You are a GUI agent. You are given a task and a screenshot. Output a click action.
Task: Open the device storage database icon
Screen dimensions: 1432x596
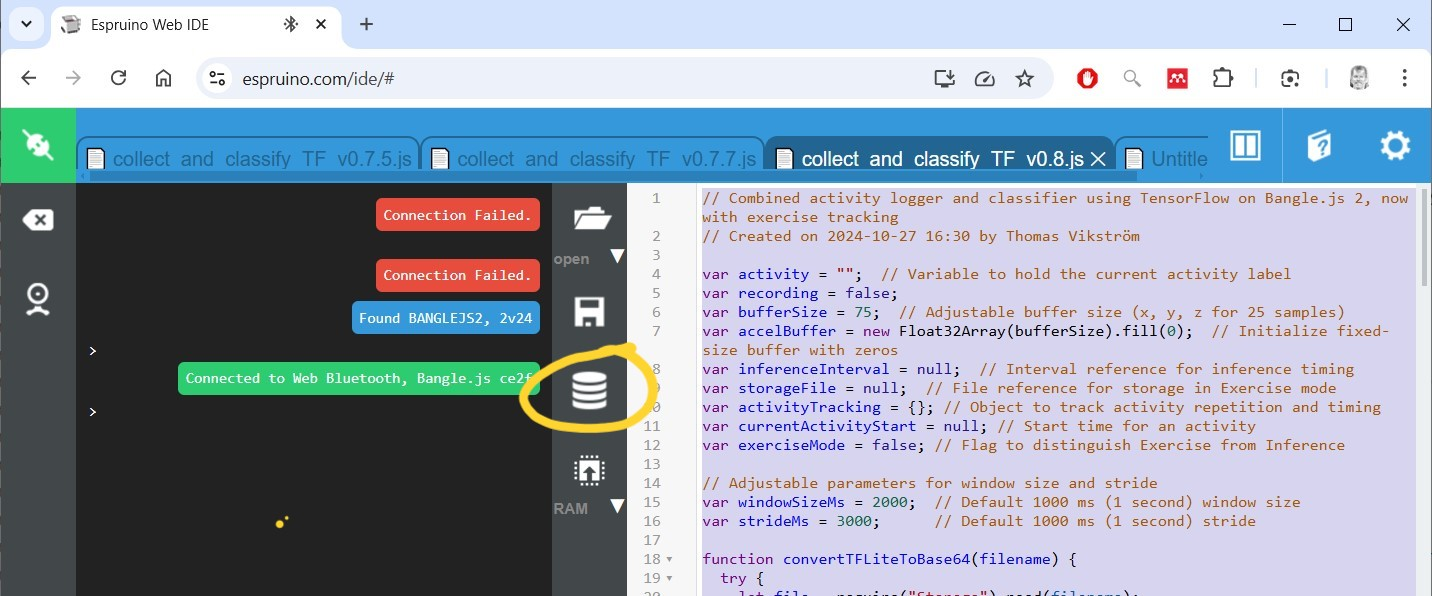point(589,391)
